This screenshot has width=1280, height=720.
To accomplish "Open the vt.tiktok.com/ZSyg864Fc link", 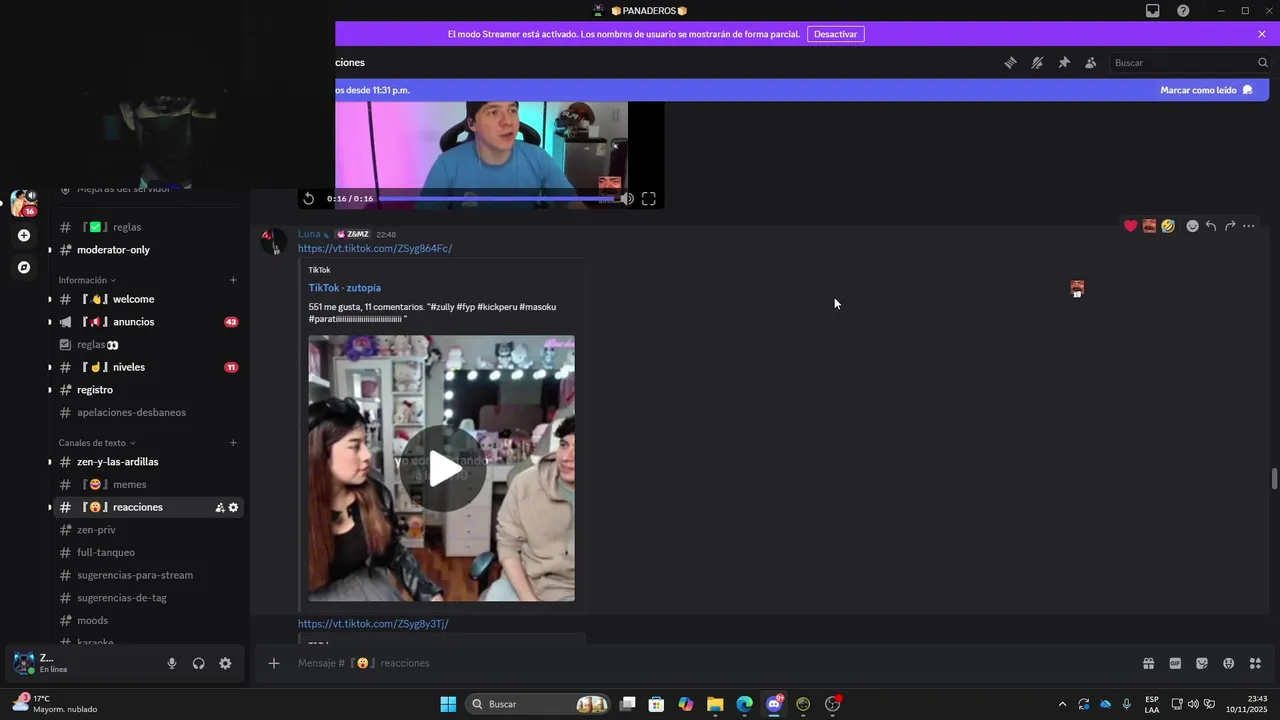I will coord(375,248).
